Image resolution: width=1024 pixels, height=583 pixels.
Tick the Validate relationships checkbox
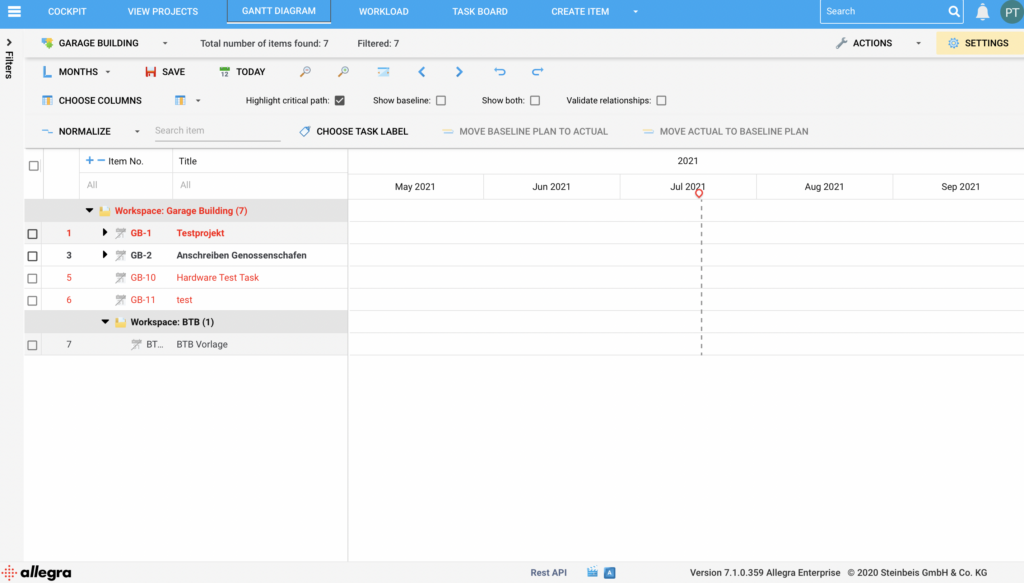pyautogui.click(x=661, y=101)
